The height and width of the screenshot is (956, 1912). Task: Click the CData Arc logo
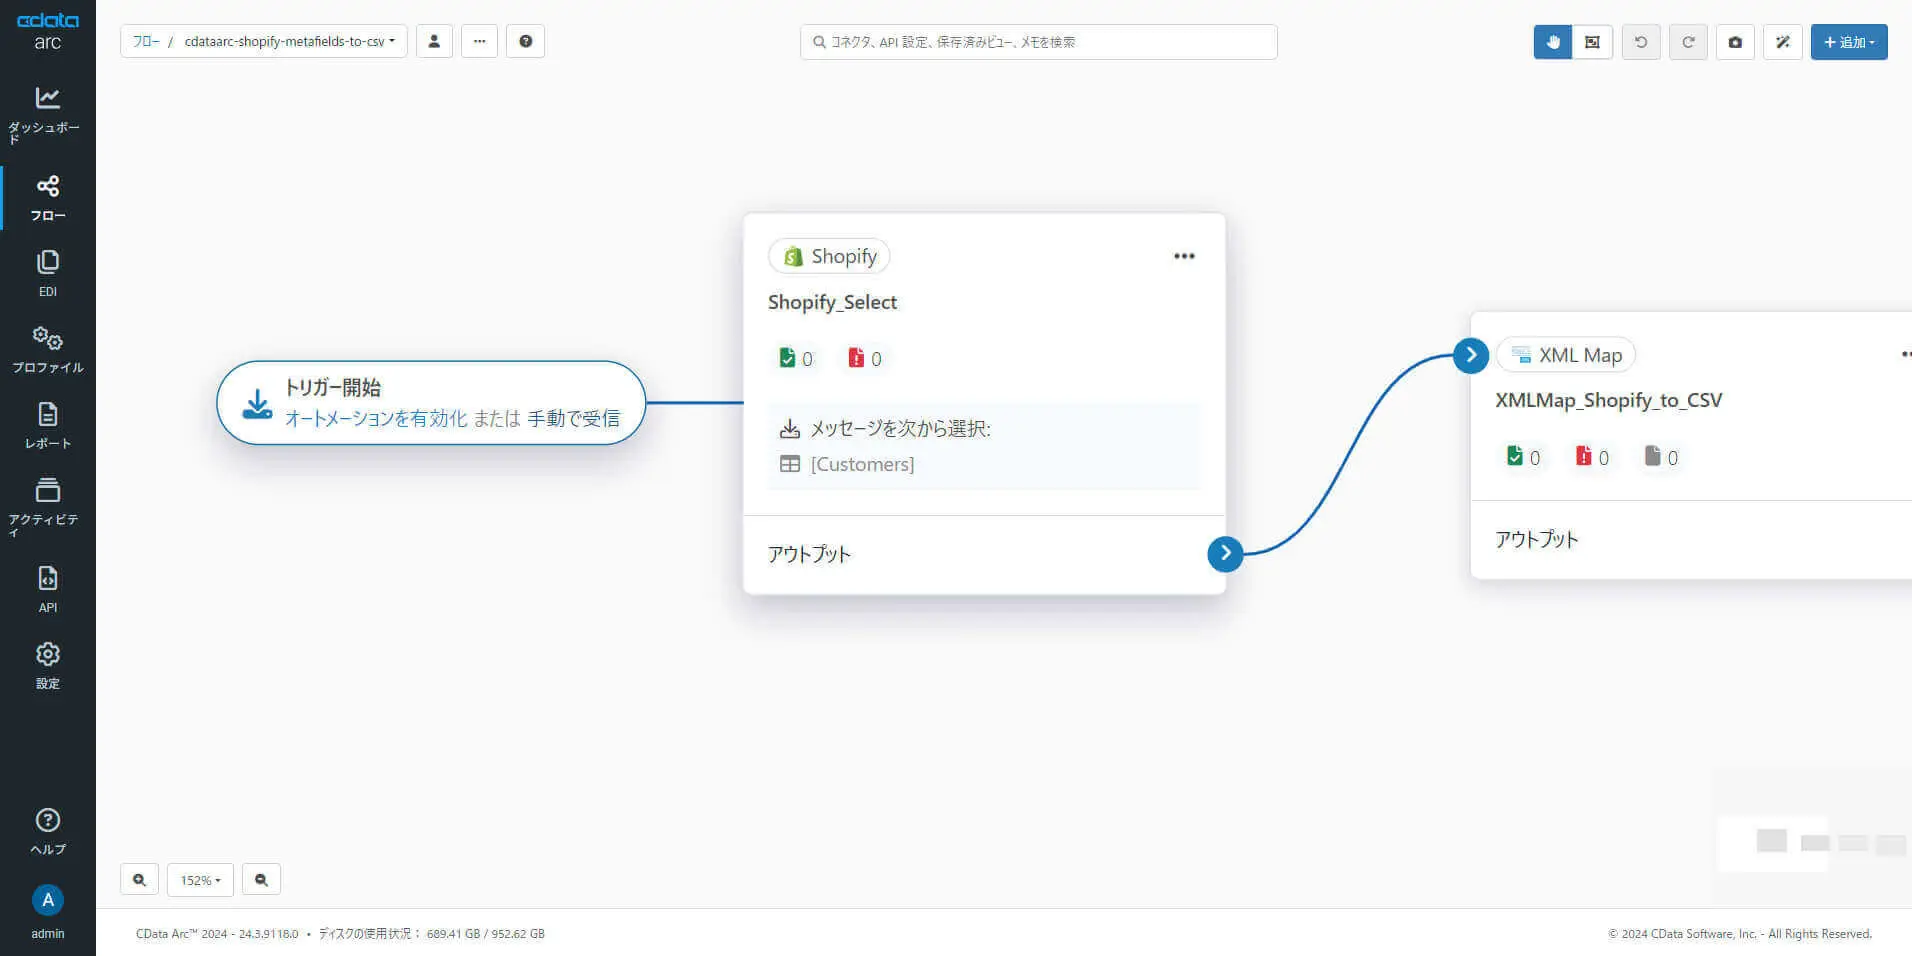pos(47,31)
